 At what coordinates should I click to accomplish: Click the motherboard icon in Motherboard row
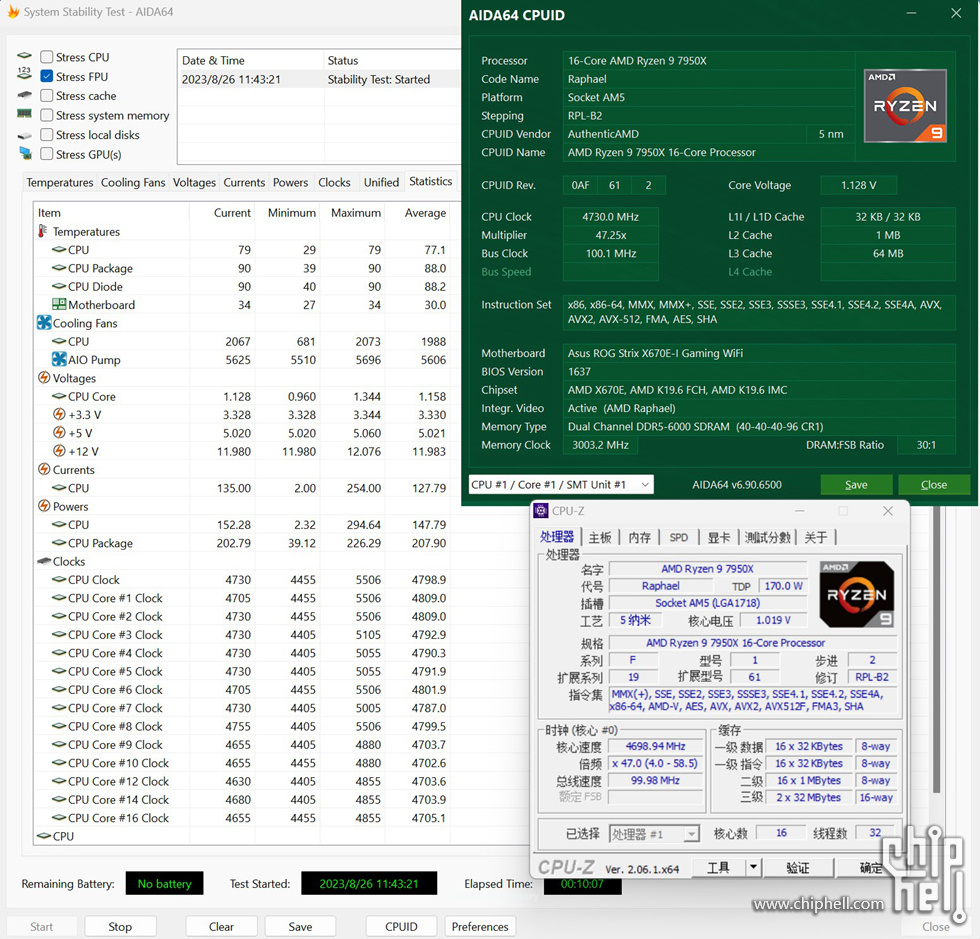click(x=59, y=304)
